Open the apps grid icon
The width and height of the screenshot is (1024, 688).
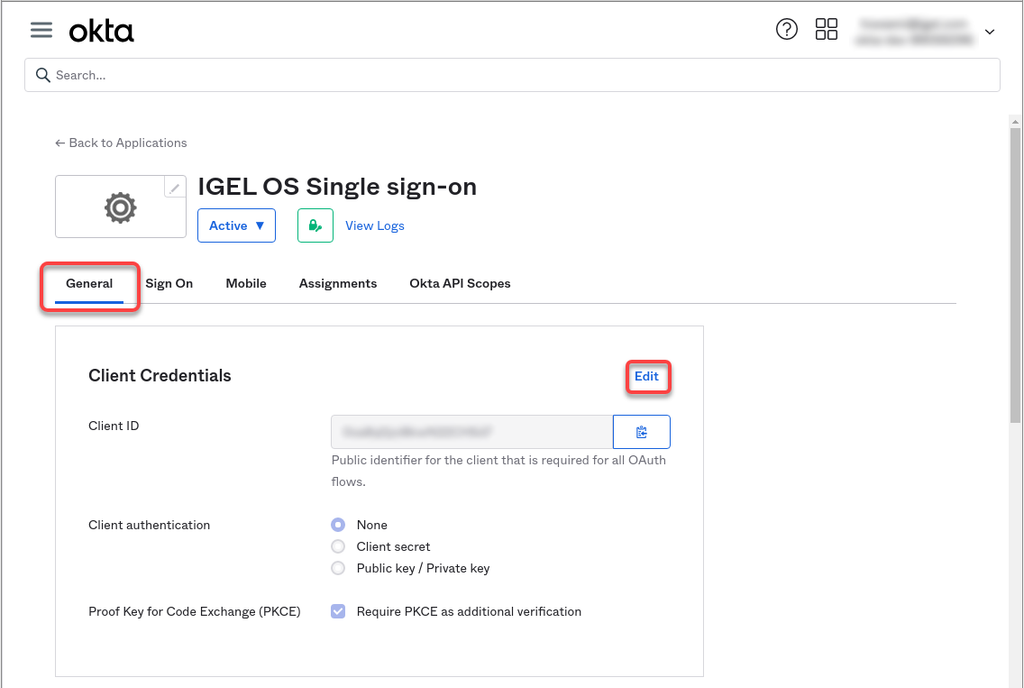coord(826,30)
